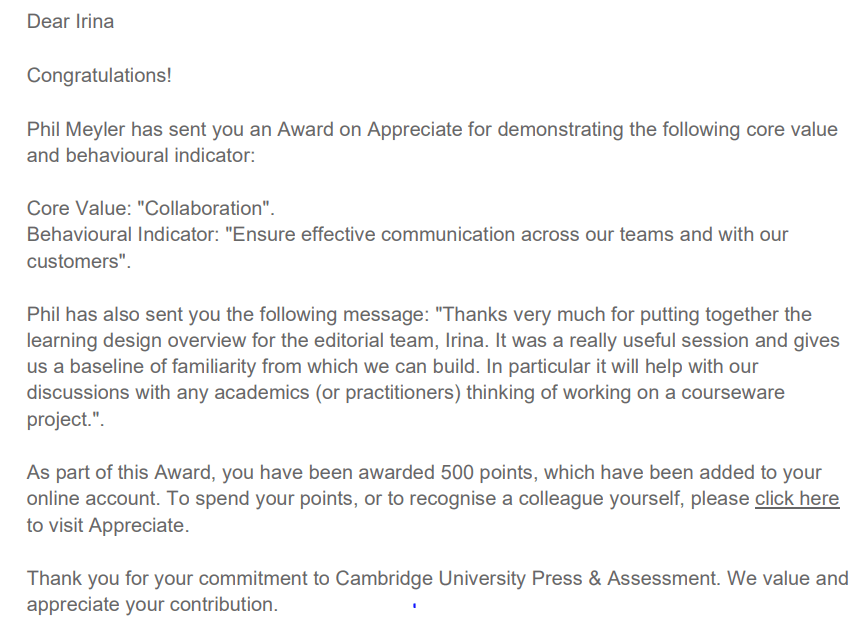867x631 pixels.
Task: Open the "click here" link to Appreciate
Action: [x=796, y=499]
